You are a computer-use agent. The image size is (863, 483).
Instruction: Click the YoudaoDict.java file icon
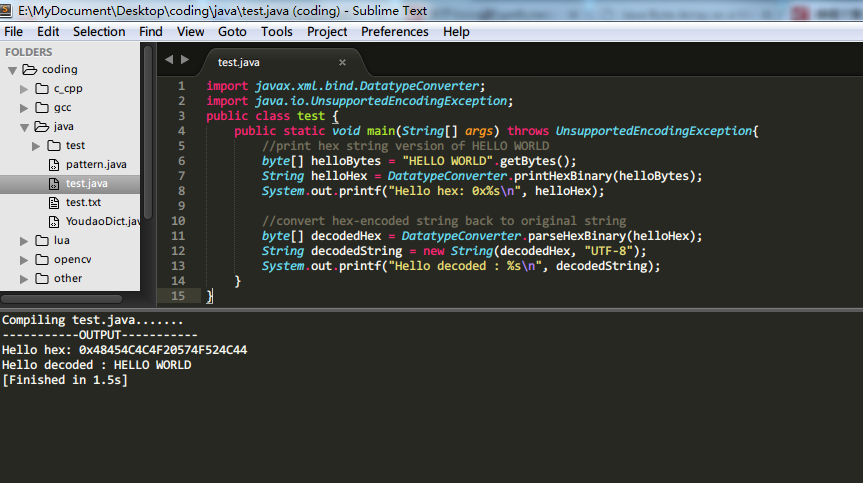56,221
